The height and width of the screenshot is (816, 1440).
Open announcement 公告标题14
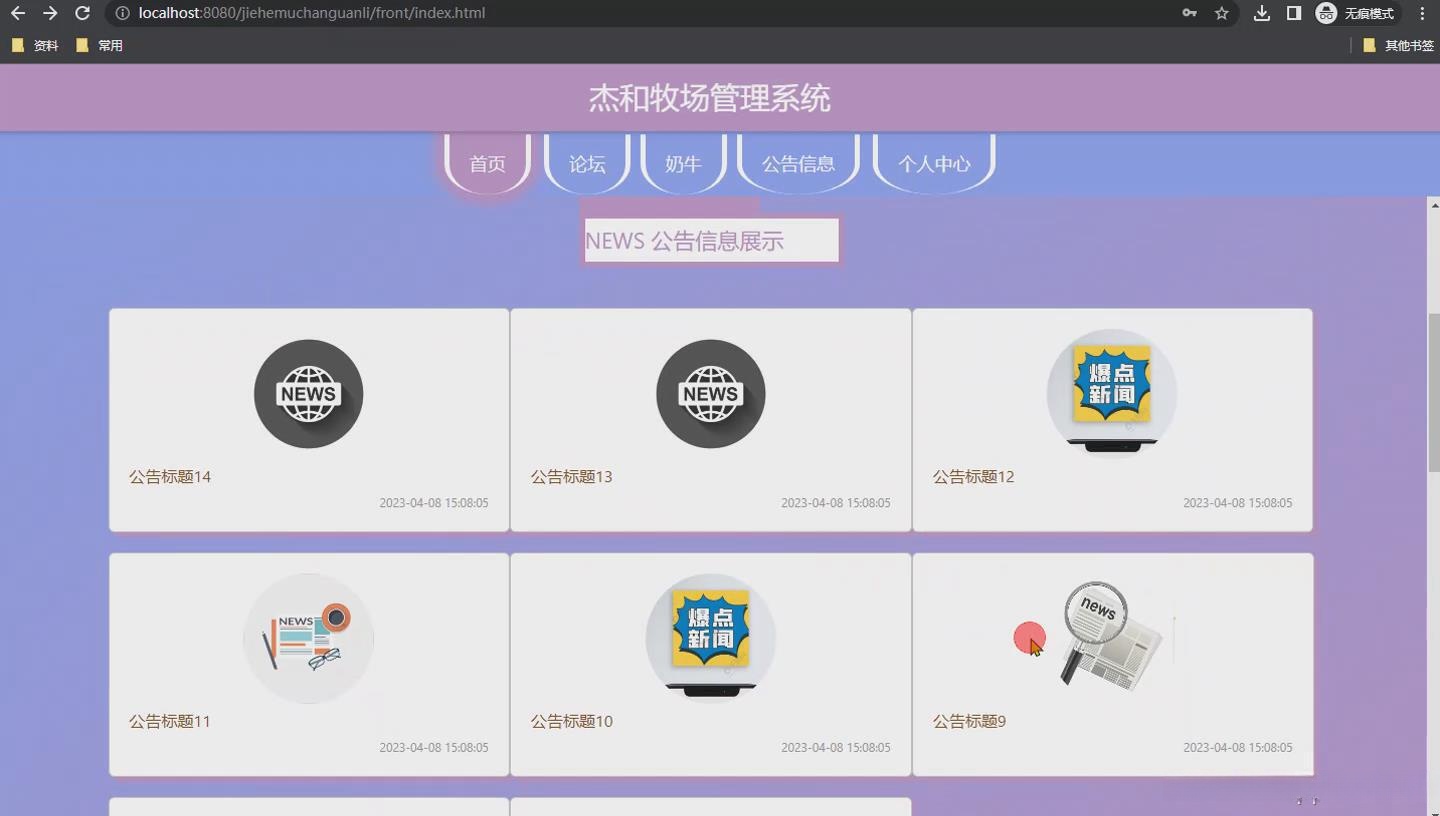(169, 477)
